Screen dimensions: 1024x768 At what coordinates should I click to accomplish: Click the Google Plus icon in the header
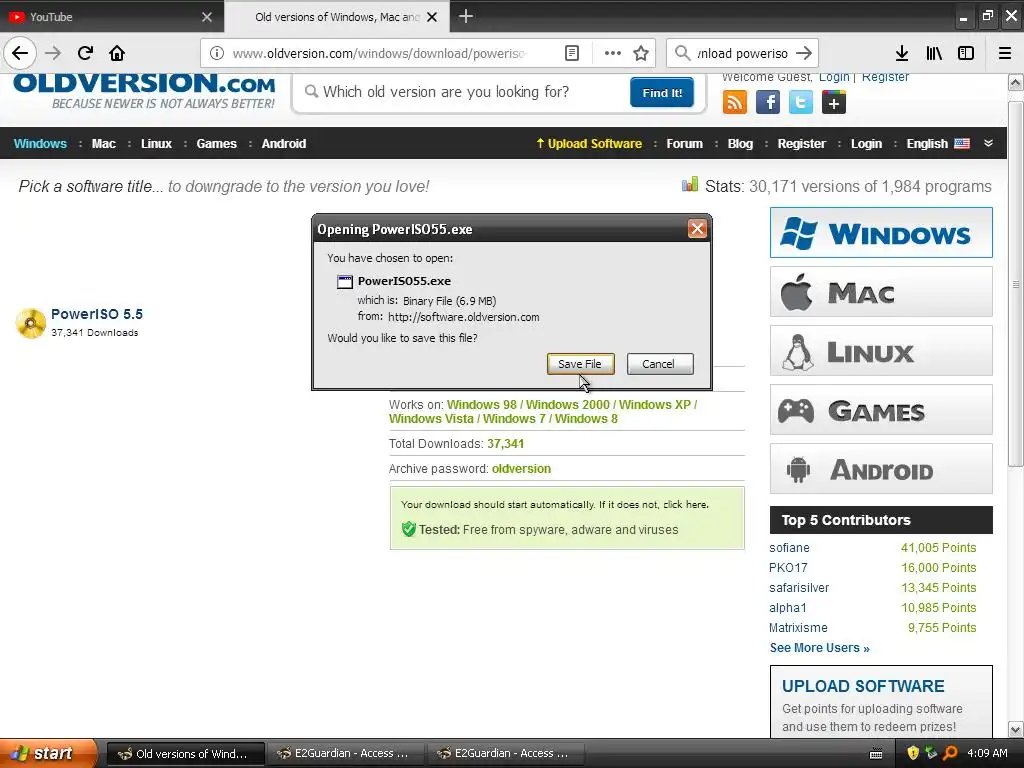pos(834,102)
